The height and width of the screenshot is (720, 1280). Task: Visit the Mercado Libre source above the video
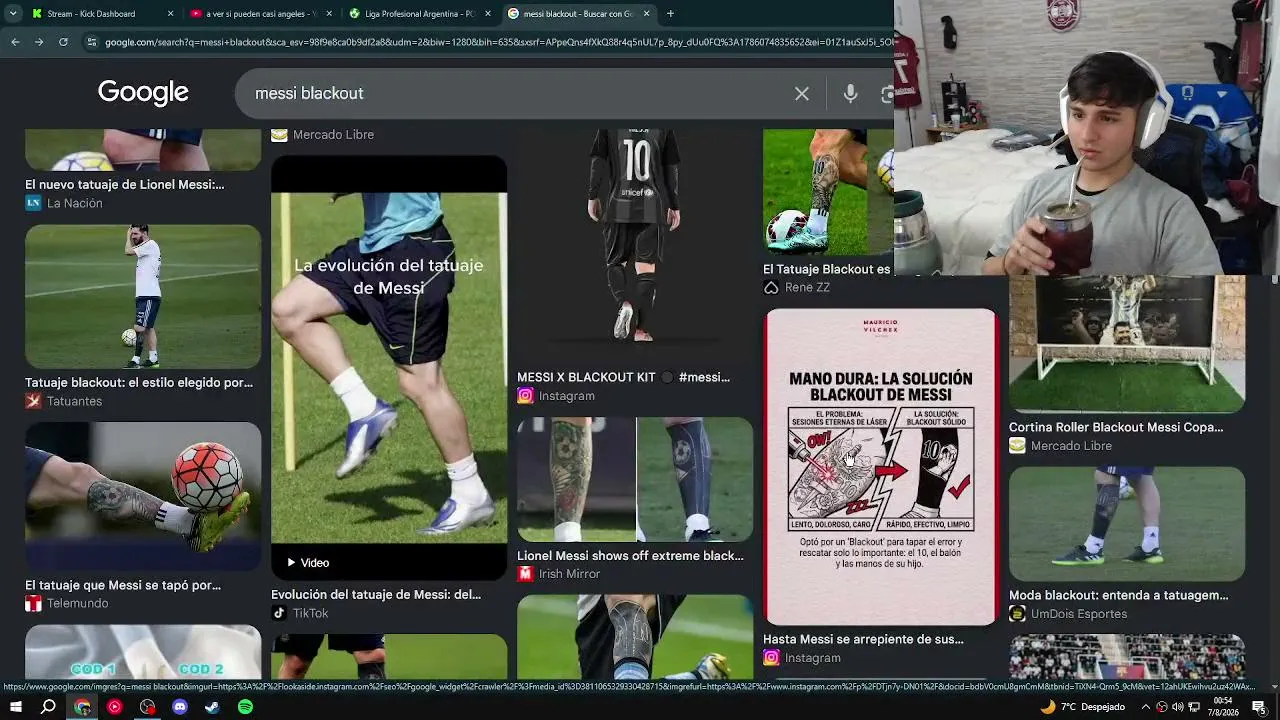point(322,135)
